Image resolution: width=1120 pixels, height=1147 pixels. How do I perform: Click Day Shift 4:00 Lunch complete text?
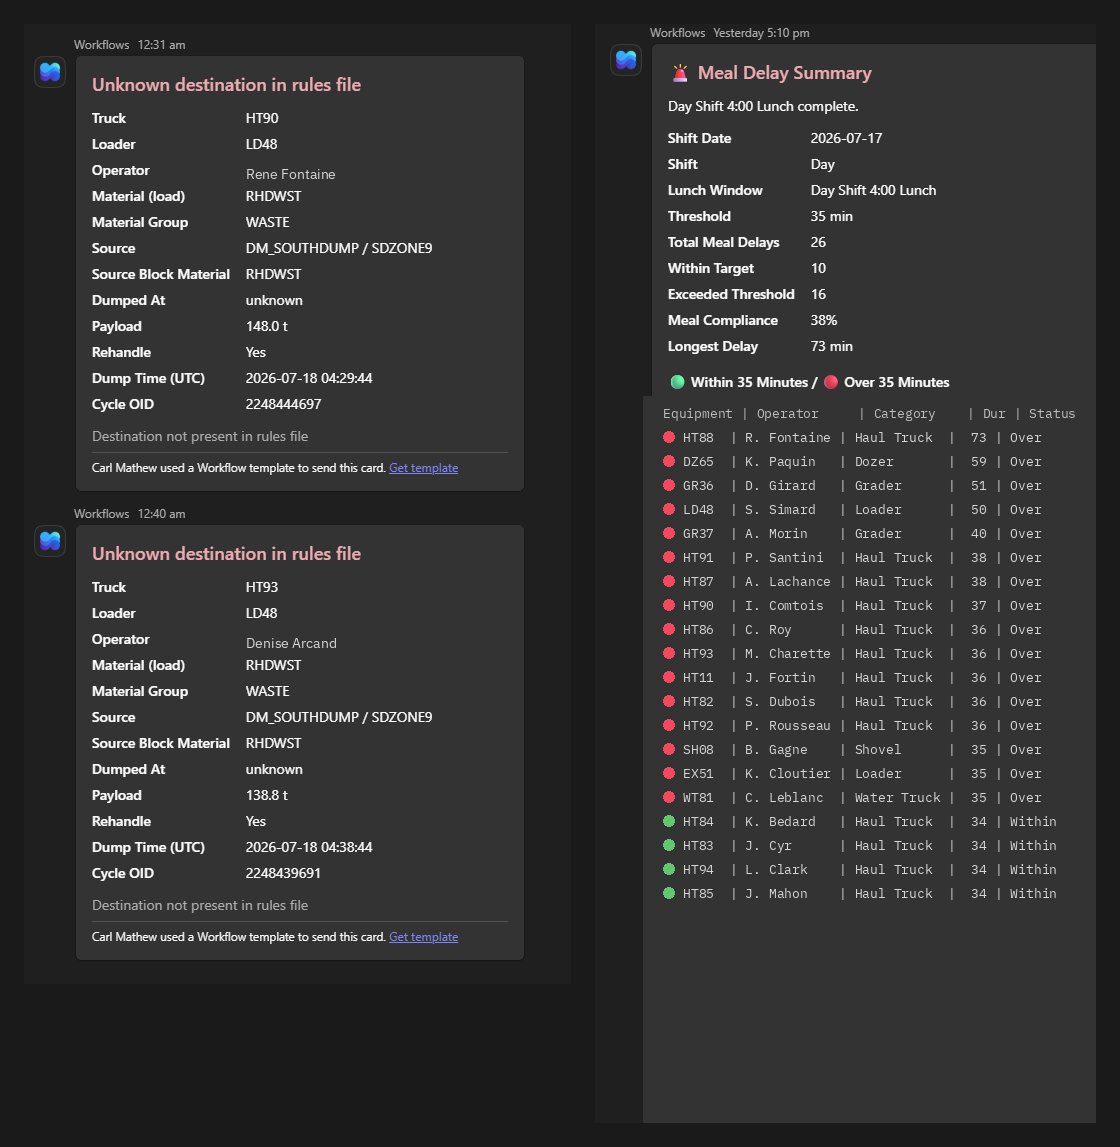pos(763,106)
